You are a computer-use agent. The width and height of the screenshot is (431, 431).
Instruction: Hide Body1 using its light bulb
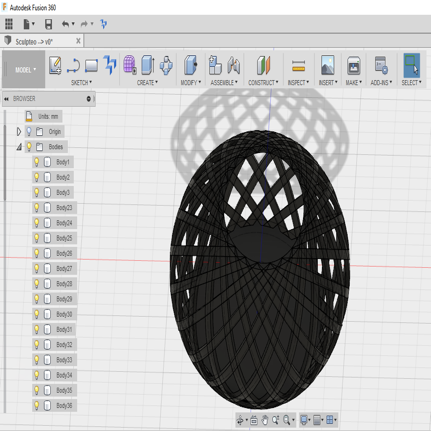pos(37,162)
